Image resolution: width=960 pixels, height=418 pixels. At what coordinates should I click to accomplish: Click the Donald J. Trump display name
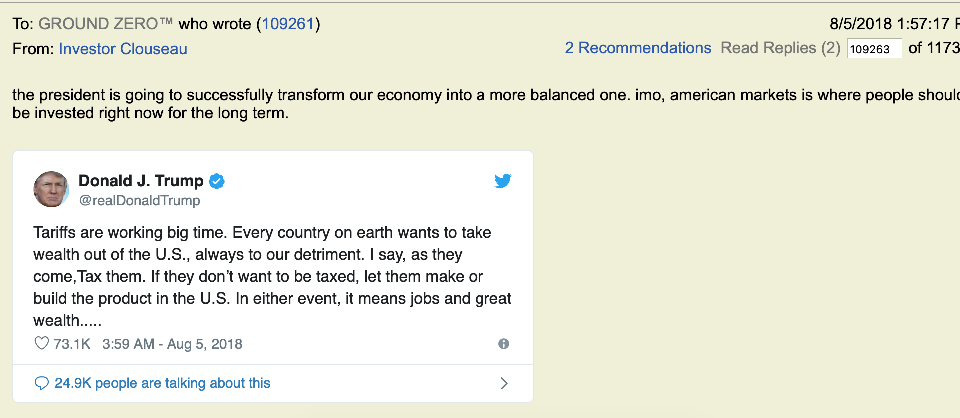point(141,181)
